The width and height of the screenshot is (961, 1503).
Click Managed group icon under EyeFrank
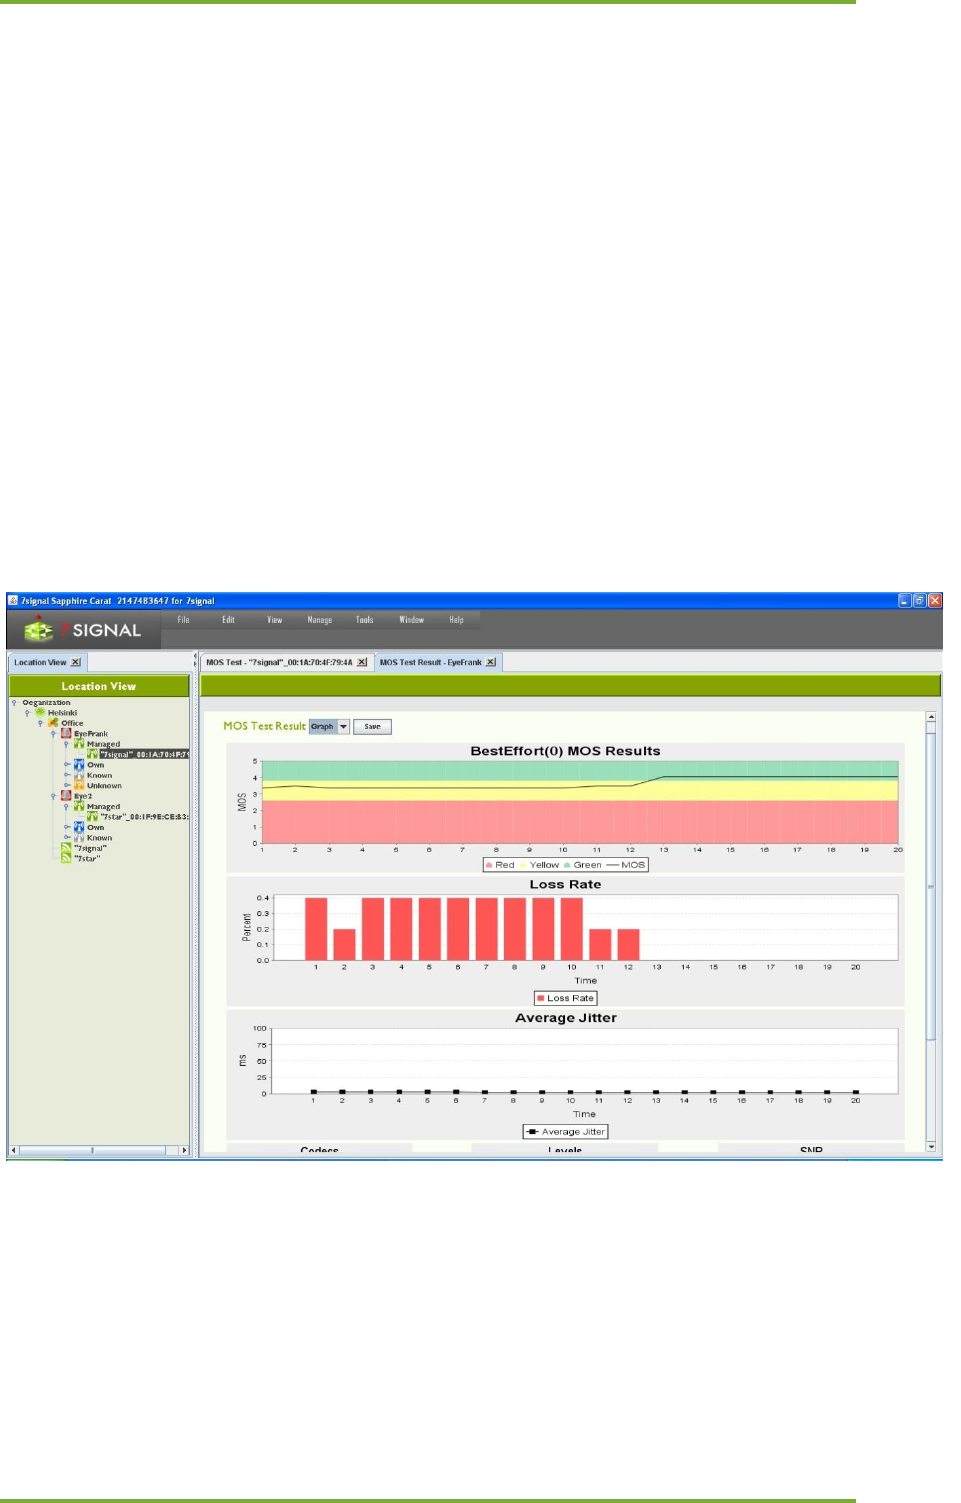coord(79,744)
